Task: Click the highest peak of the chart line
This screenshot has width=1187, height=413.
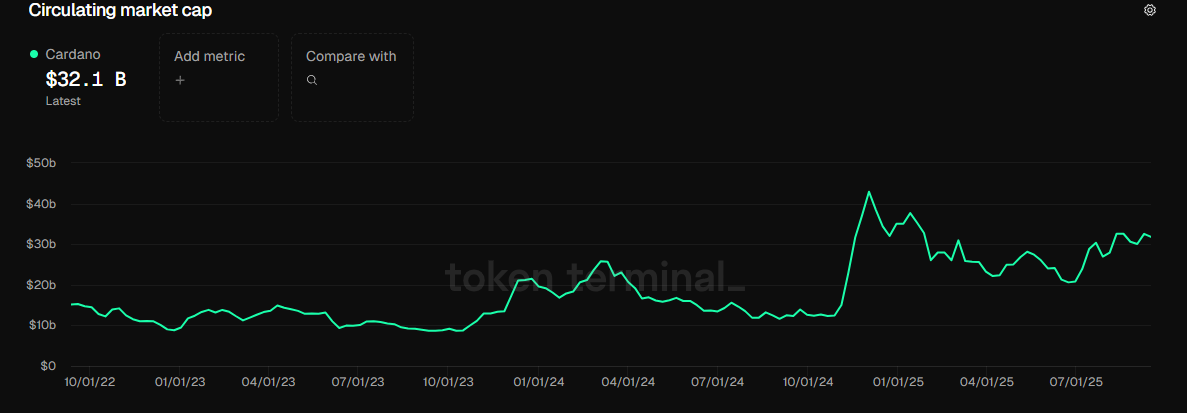Action: tap(868, 192)
